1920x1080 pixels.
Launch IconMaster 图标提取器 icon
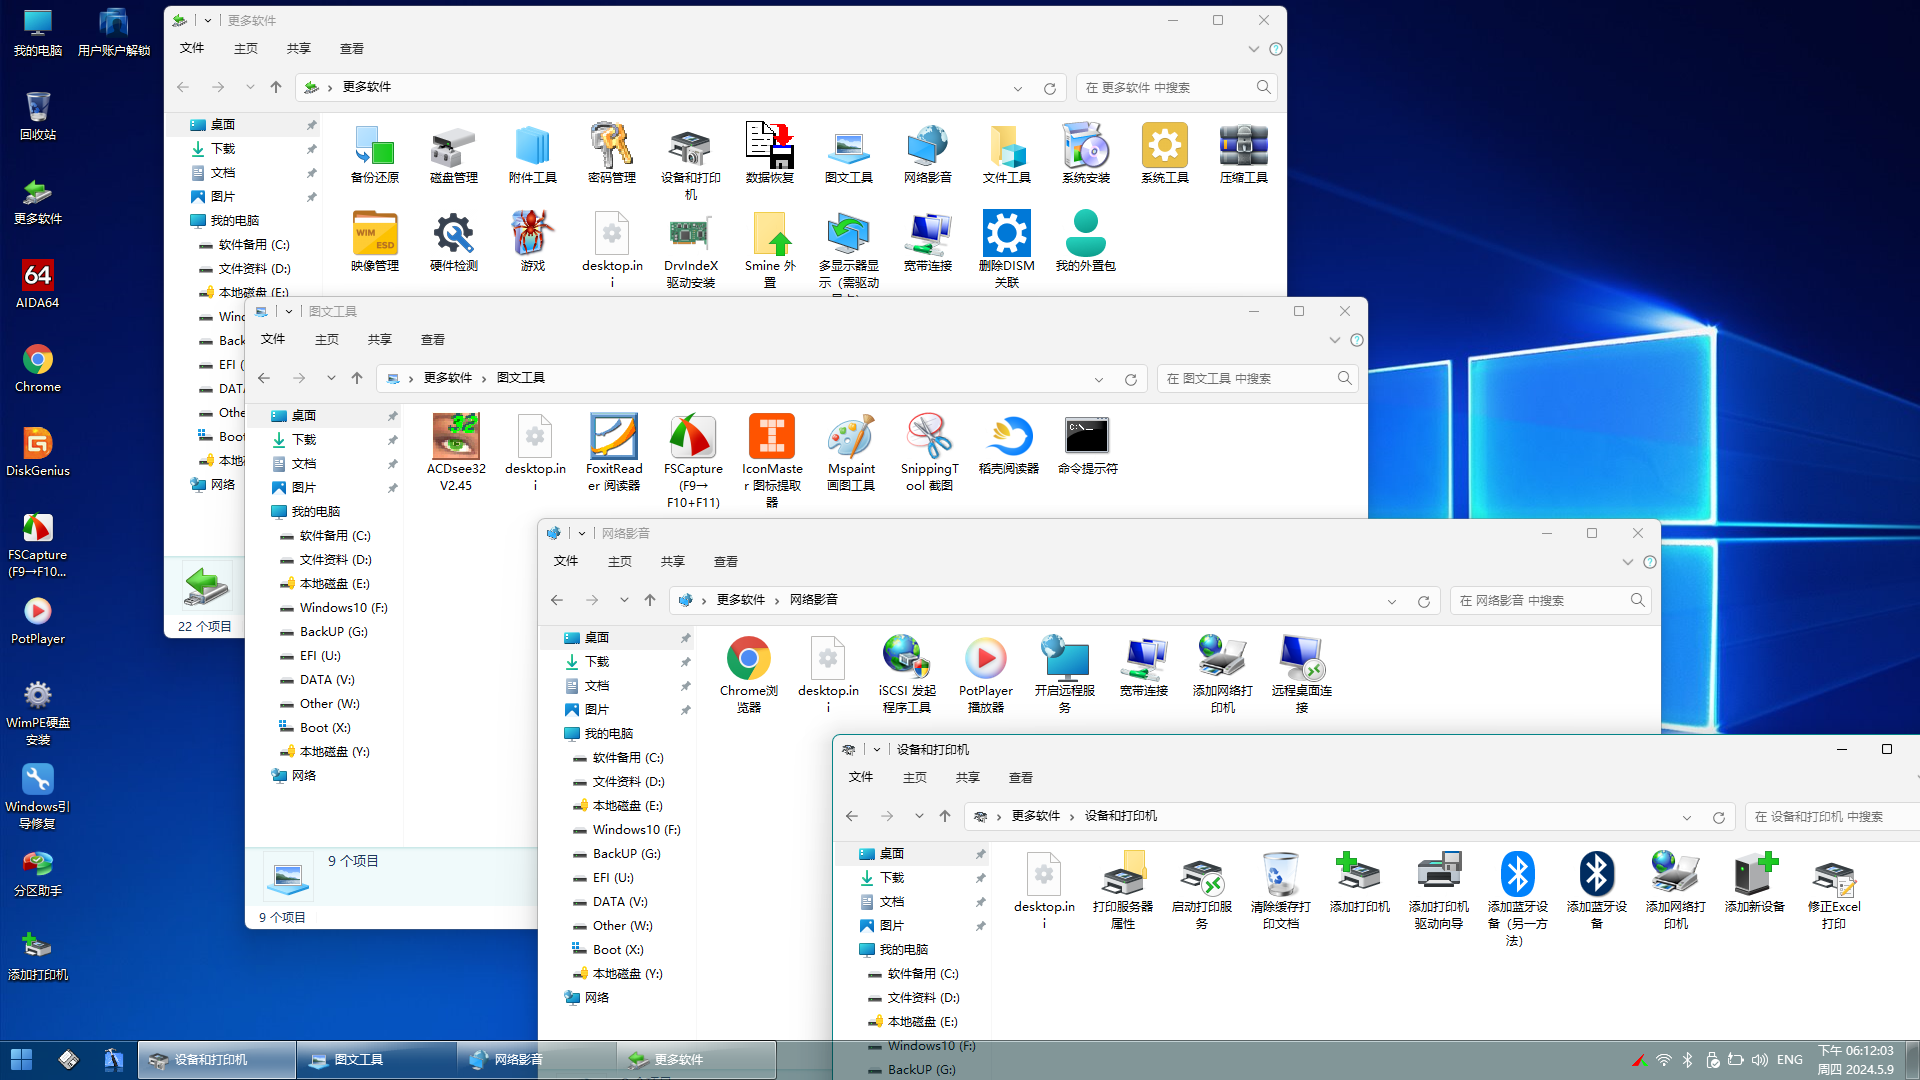(x=772, y=461)
